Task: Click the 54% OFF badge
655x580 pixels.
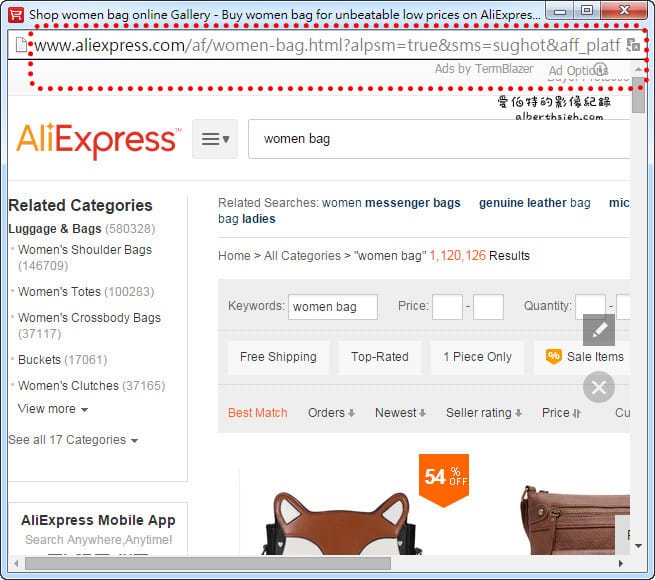Action: [444, 480]
